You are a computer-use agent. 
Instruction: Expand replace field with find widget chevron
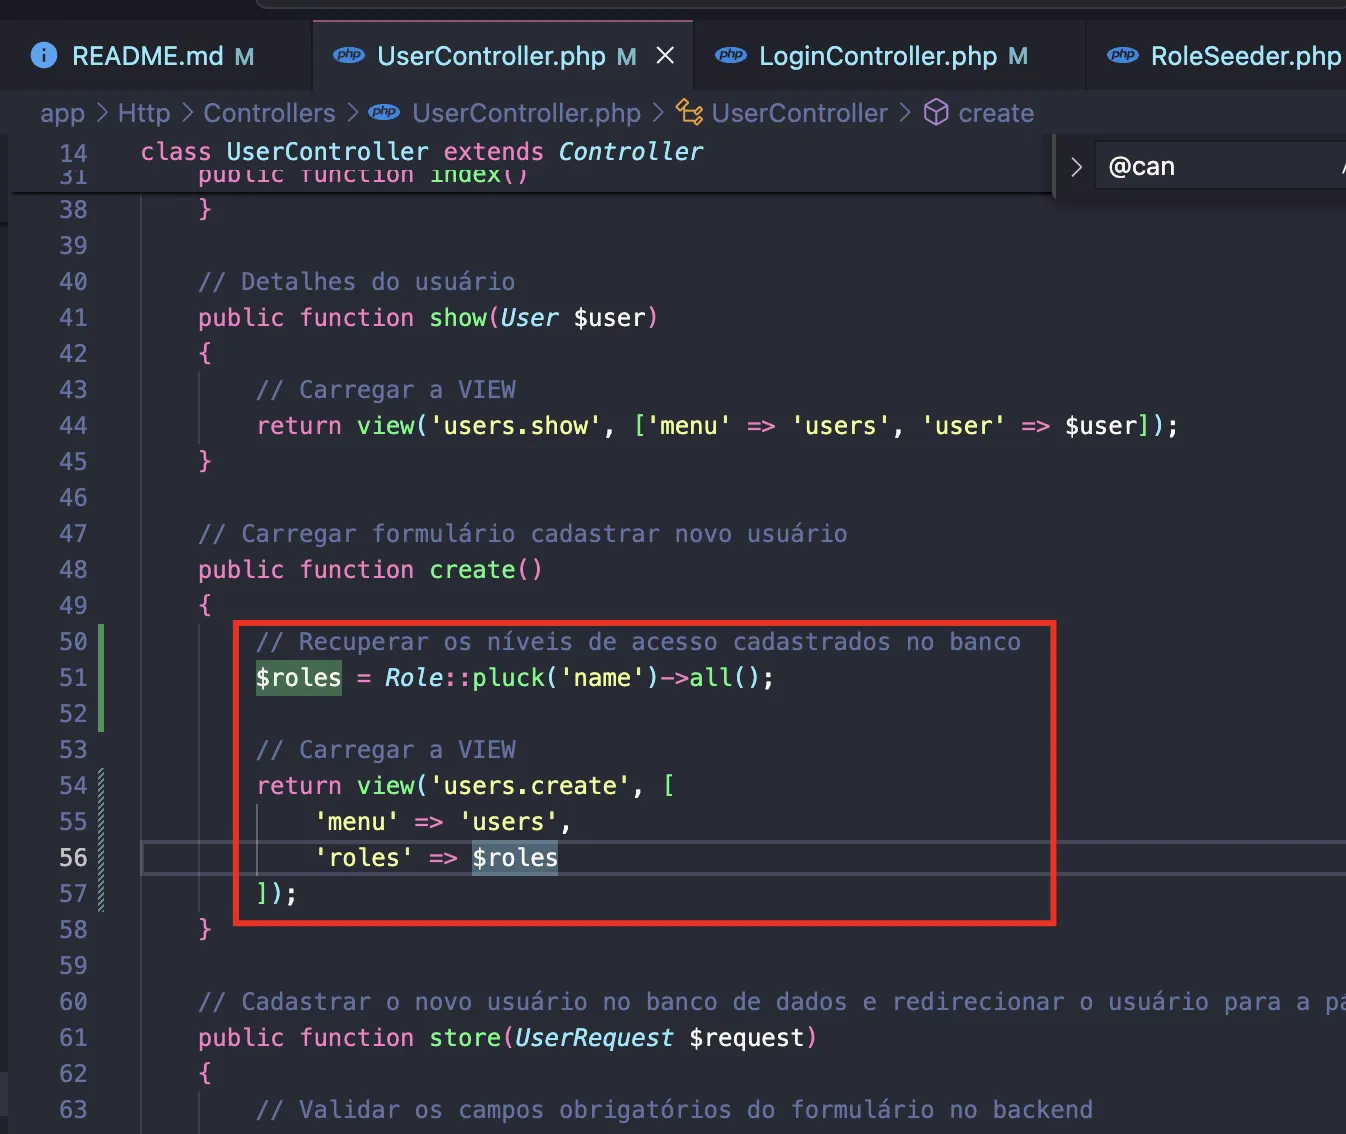click(x=1076, y=167)
